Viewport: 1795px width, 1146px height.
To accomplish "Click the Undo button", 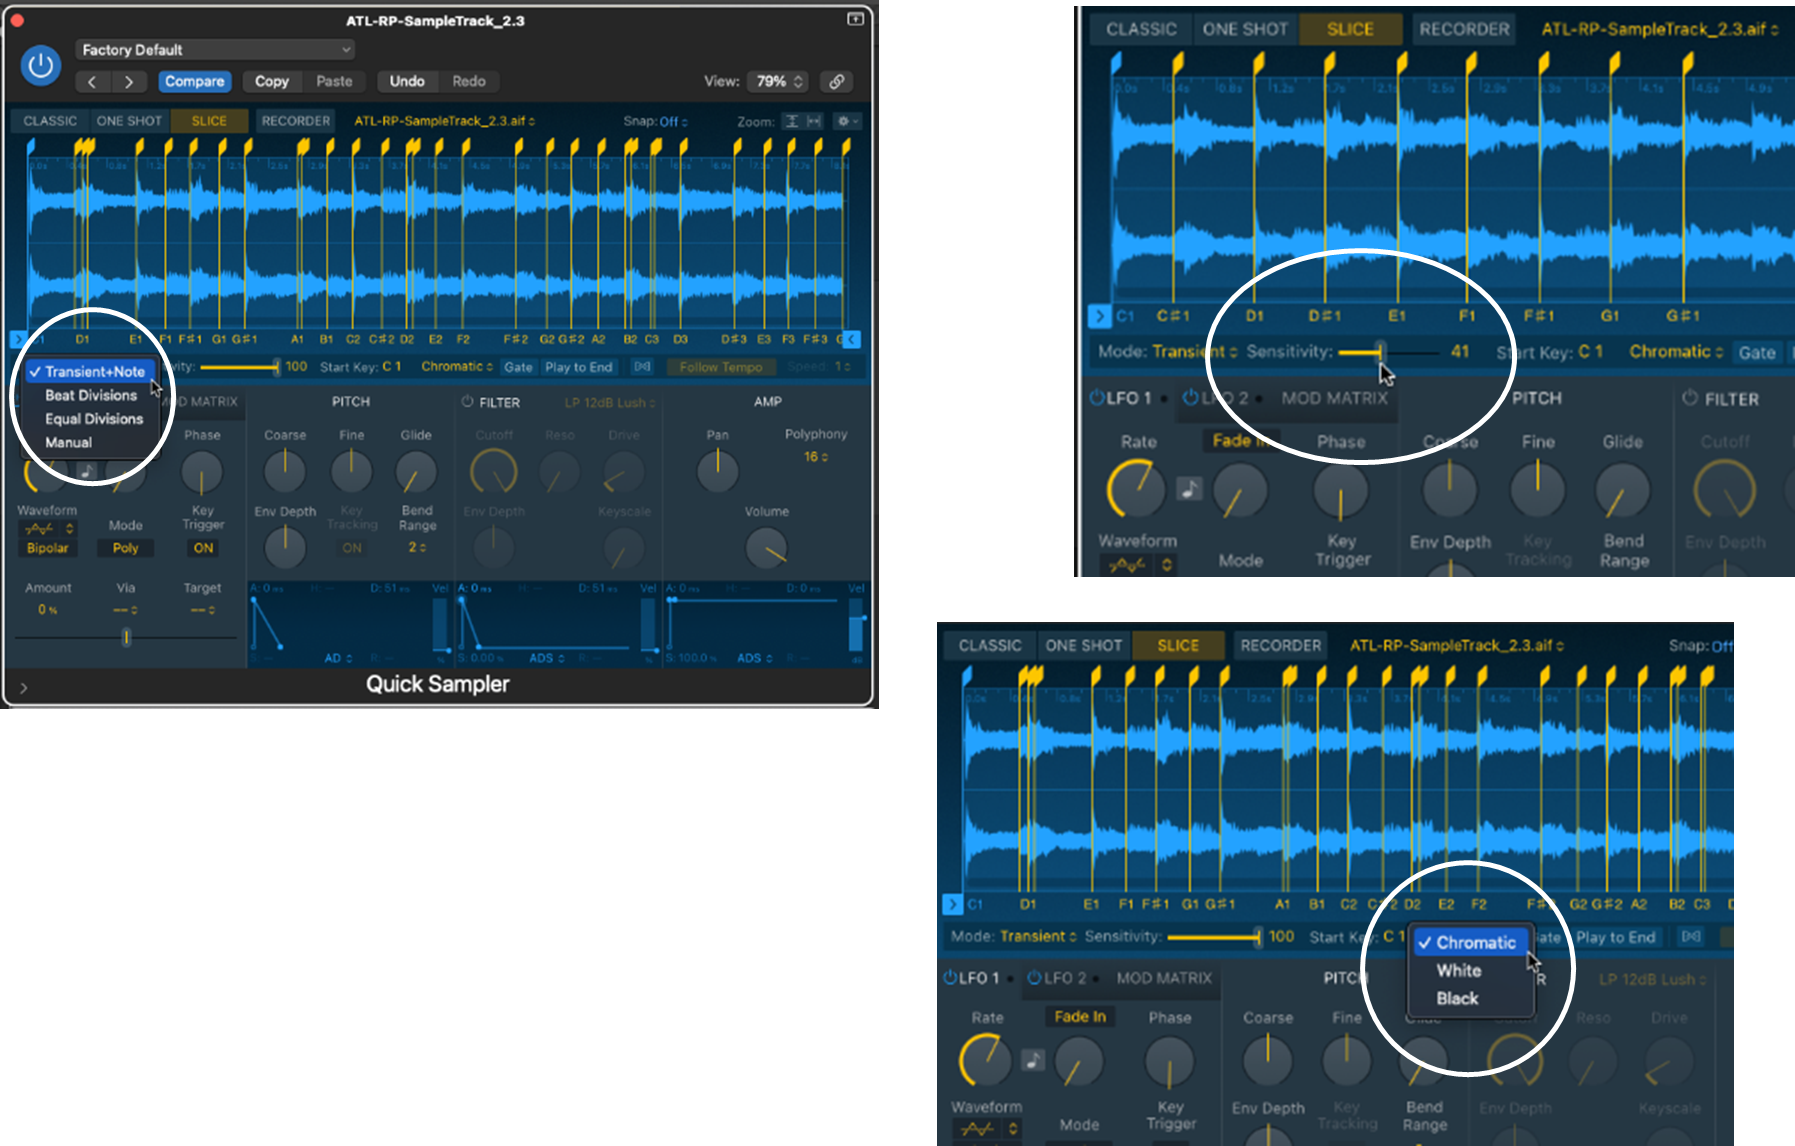I will coord(407,82).
